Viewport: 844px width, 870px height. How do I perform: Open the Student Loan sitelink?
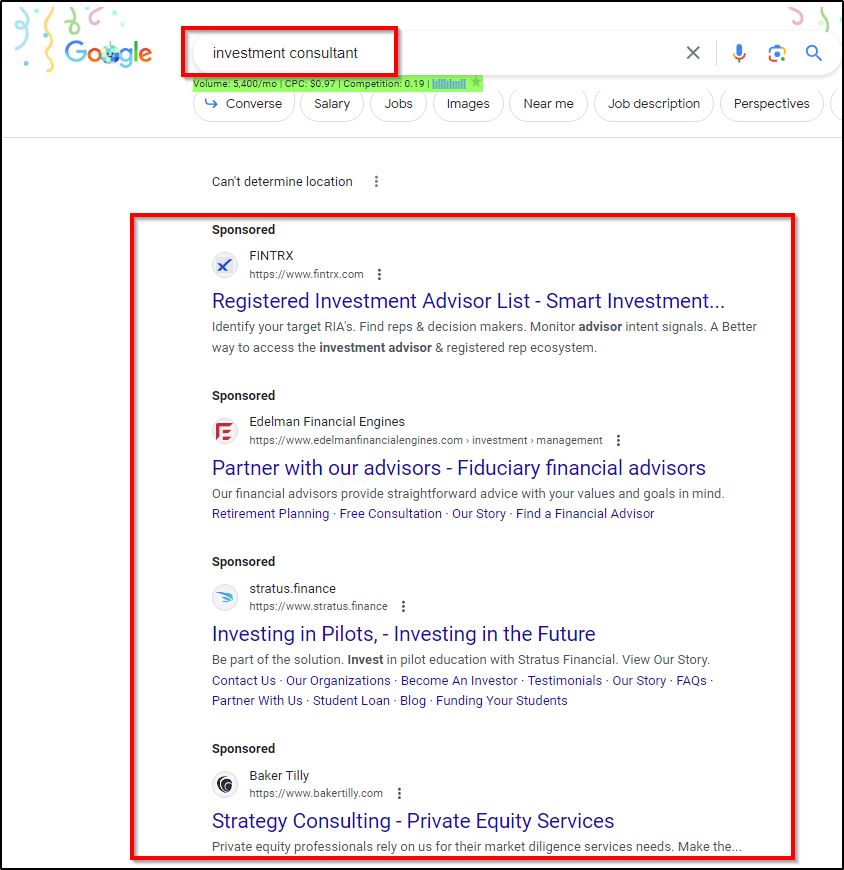pos(351,701)
